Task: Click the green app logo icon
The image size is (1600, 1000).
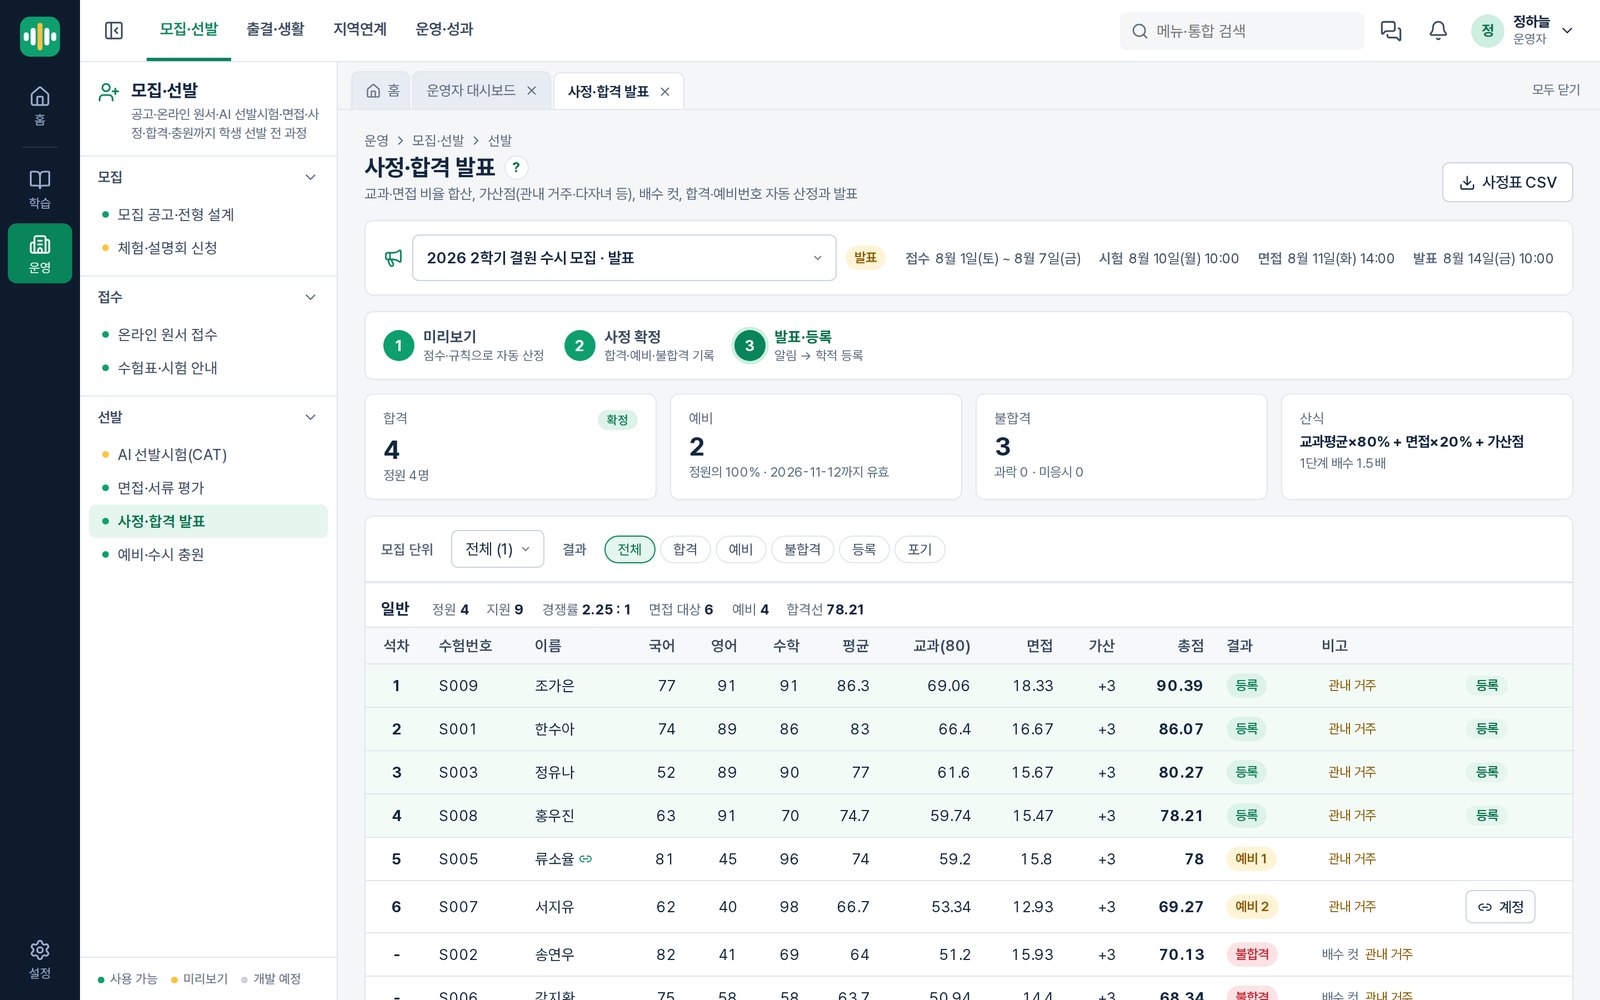Action: (x=40, y=37)
